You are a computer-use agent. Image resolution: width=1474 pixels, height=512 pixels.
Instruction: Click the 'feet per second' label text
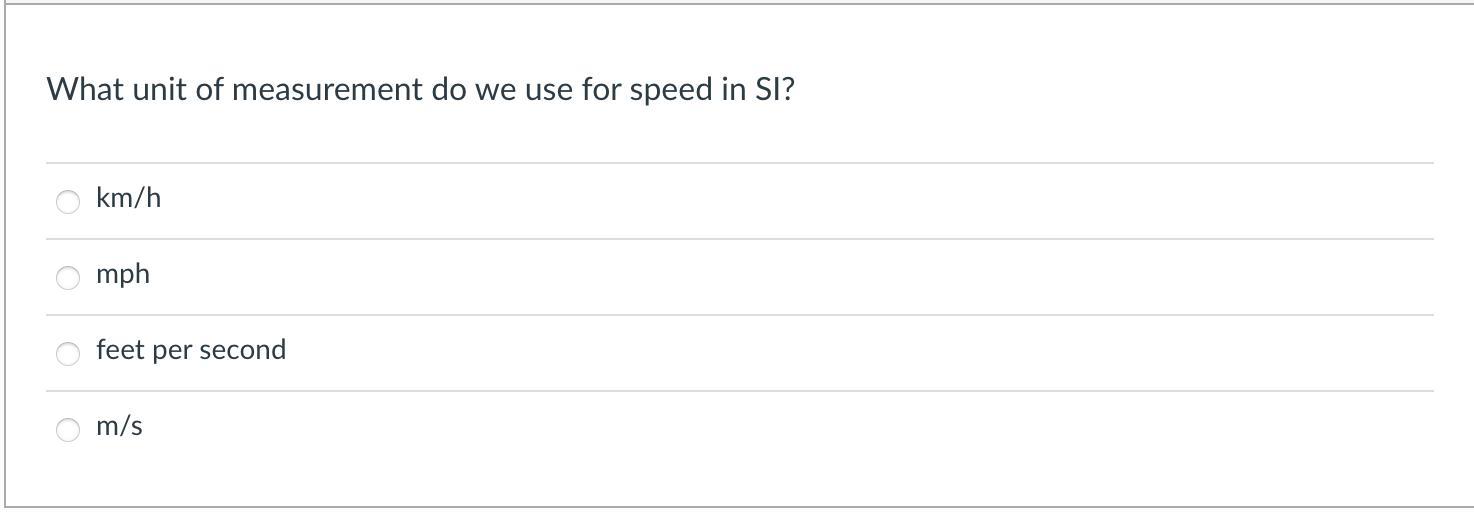[x=191, y=350]
